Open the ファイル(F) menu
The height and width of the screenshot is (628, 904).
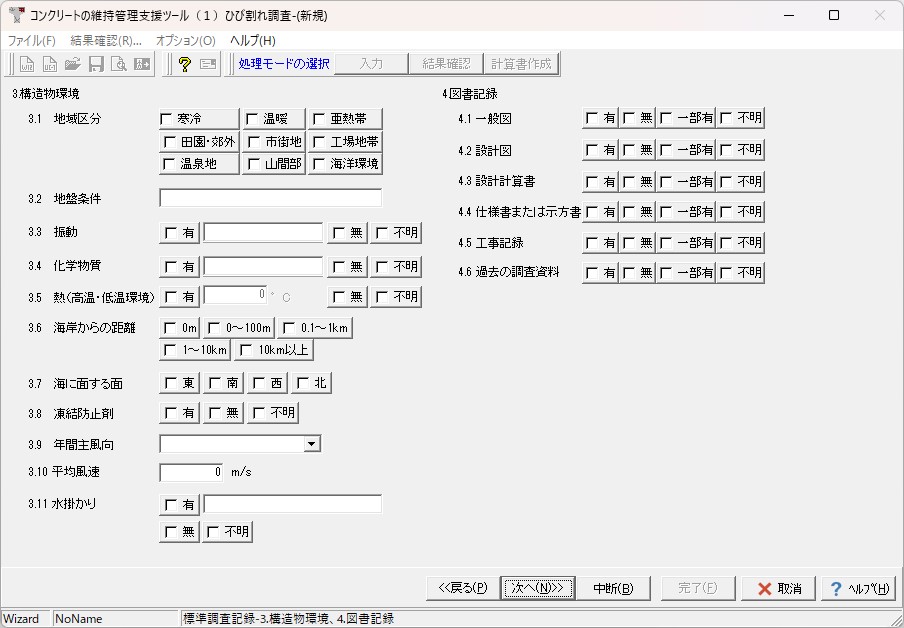[32, 41]
